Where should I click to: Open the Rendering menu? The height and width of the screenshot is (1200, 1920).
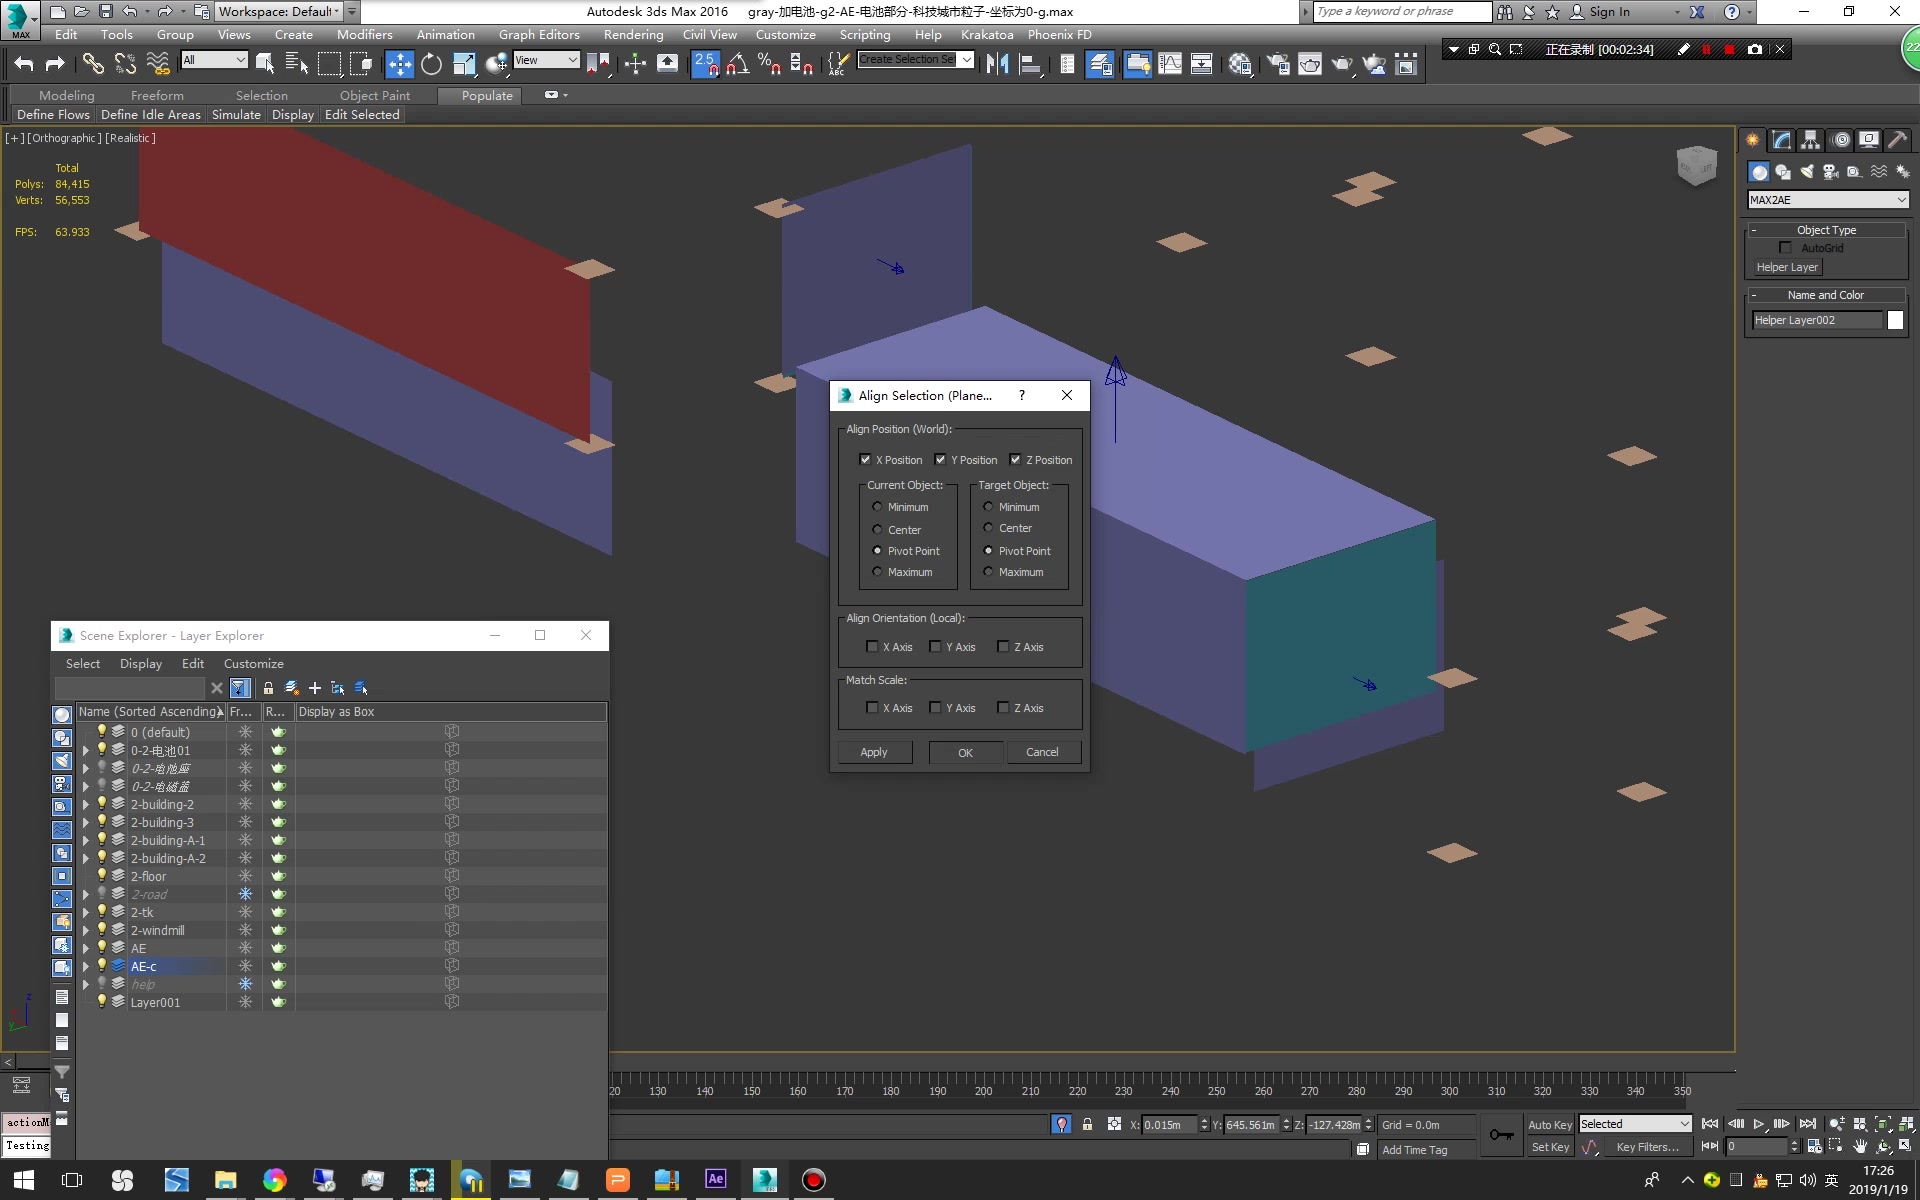coord(633,34)
